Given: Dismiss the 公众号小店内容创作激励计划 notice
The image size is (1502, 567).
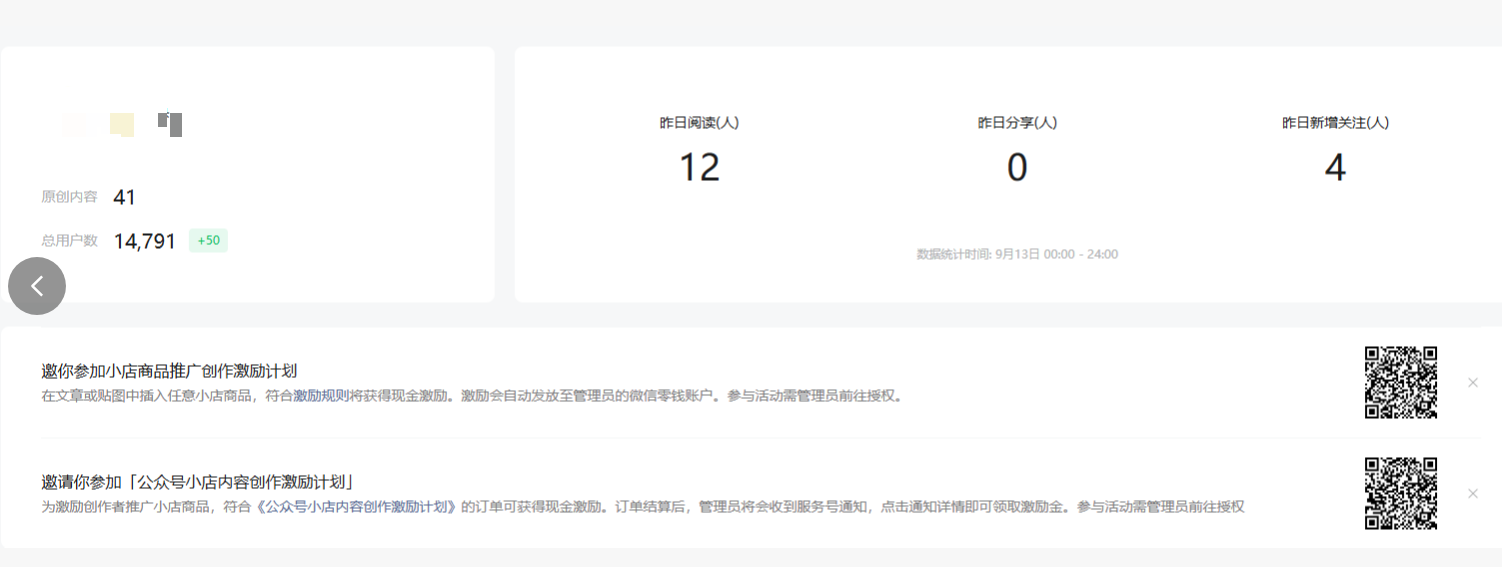Looking at the screenshot, I should [1472, 493].
